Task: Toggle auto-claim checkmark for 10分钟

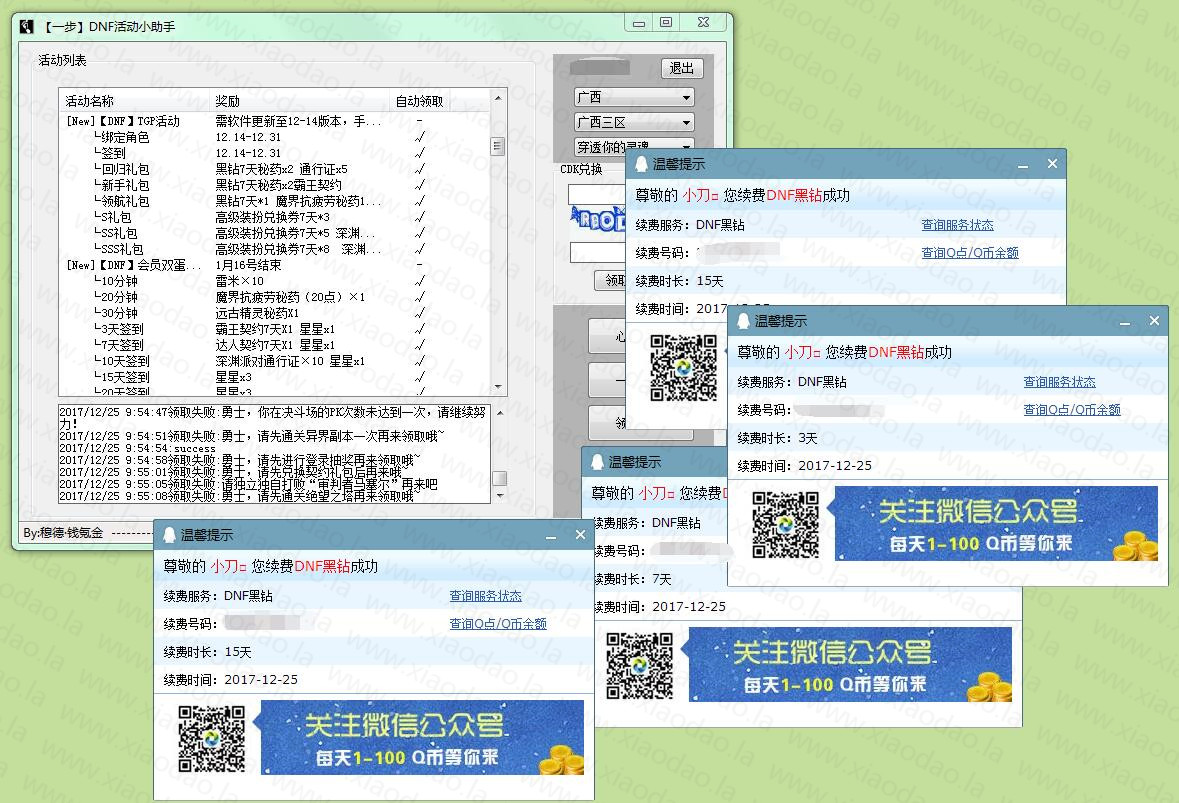Action: (420, 280)
